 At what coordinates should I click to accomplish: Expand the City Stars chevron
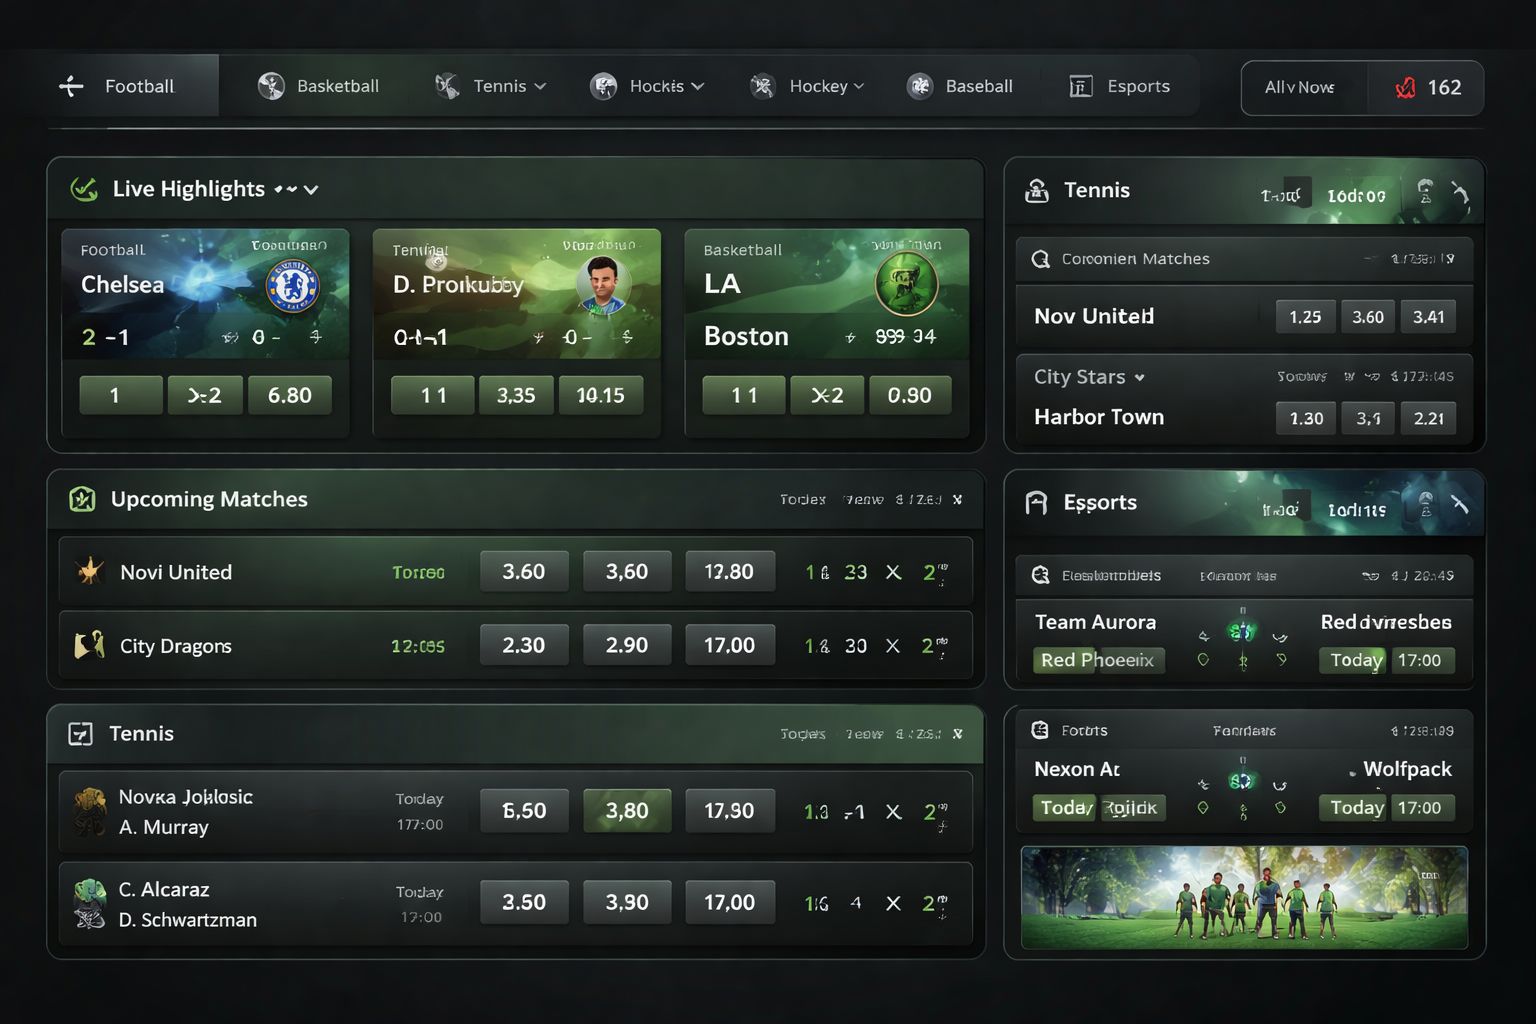1139,378
